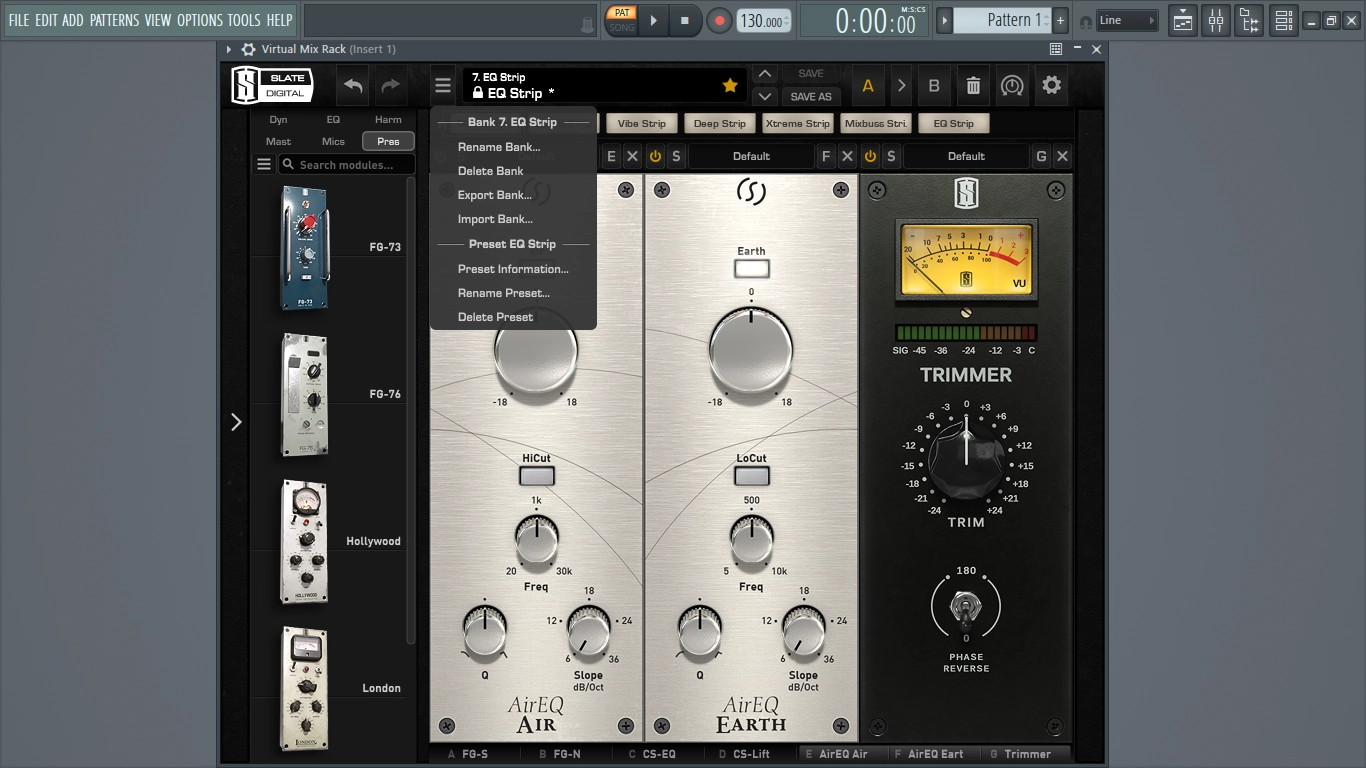Viewport: 1366px width, 768px height.
Task: Select the A comparison slot
Action: click(x=868, y=86)
